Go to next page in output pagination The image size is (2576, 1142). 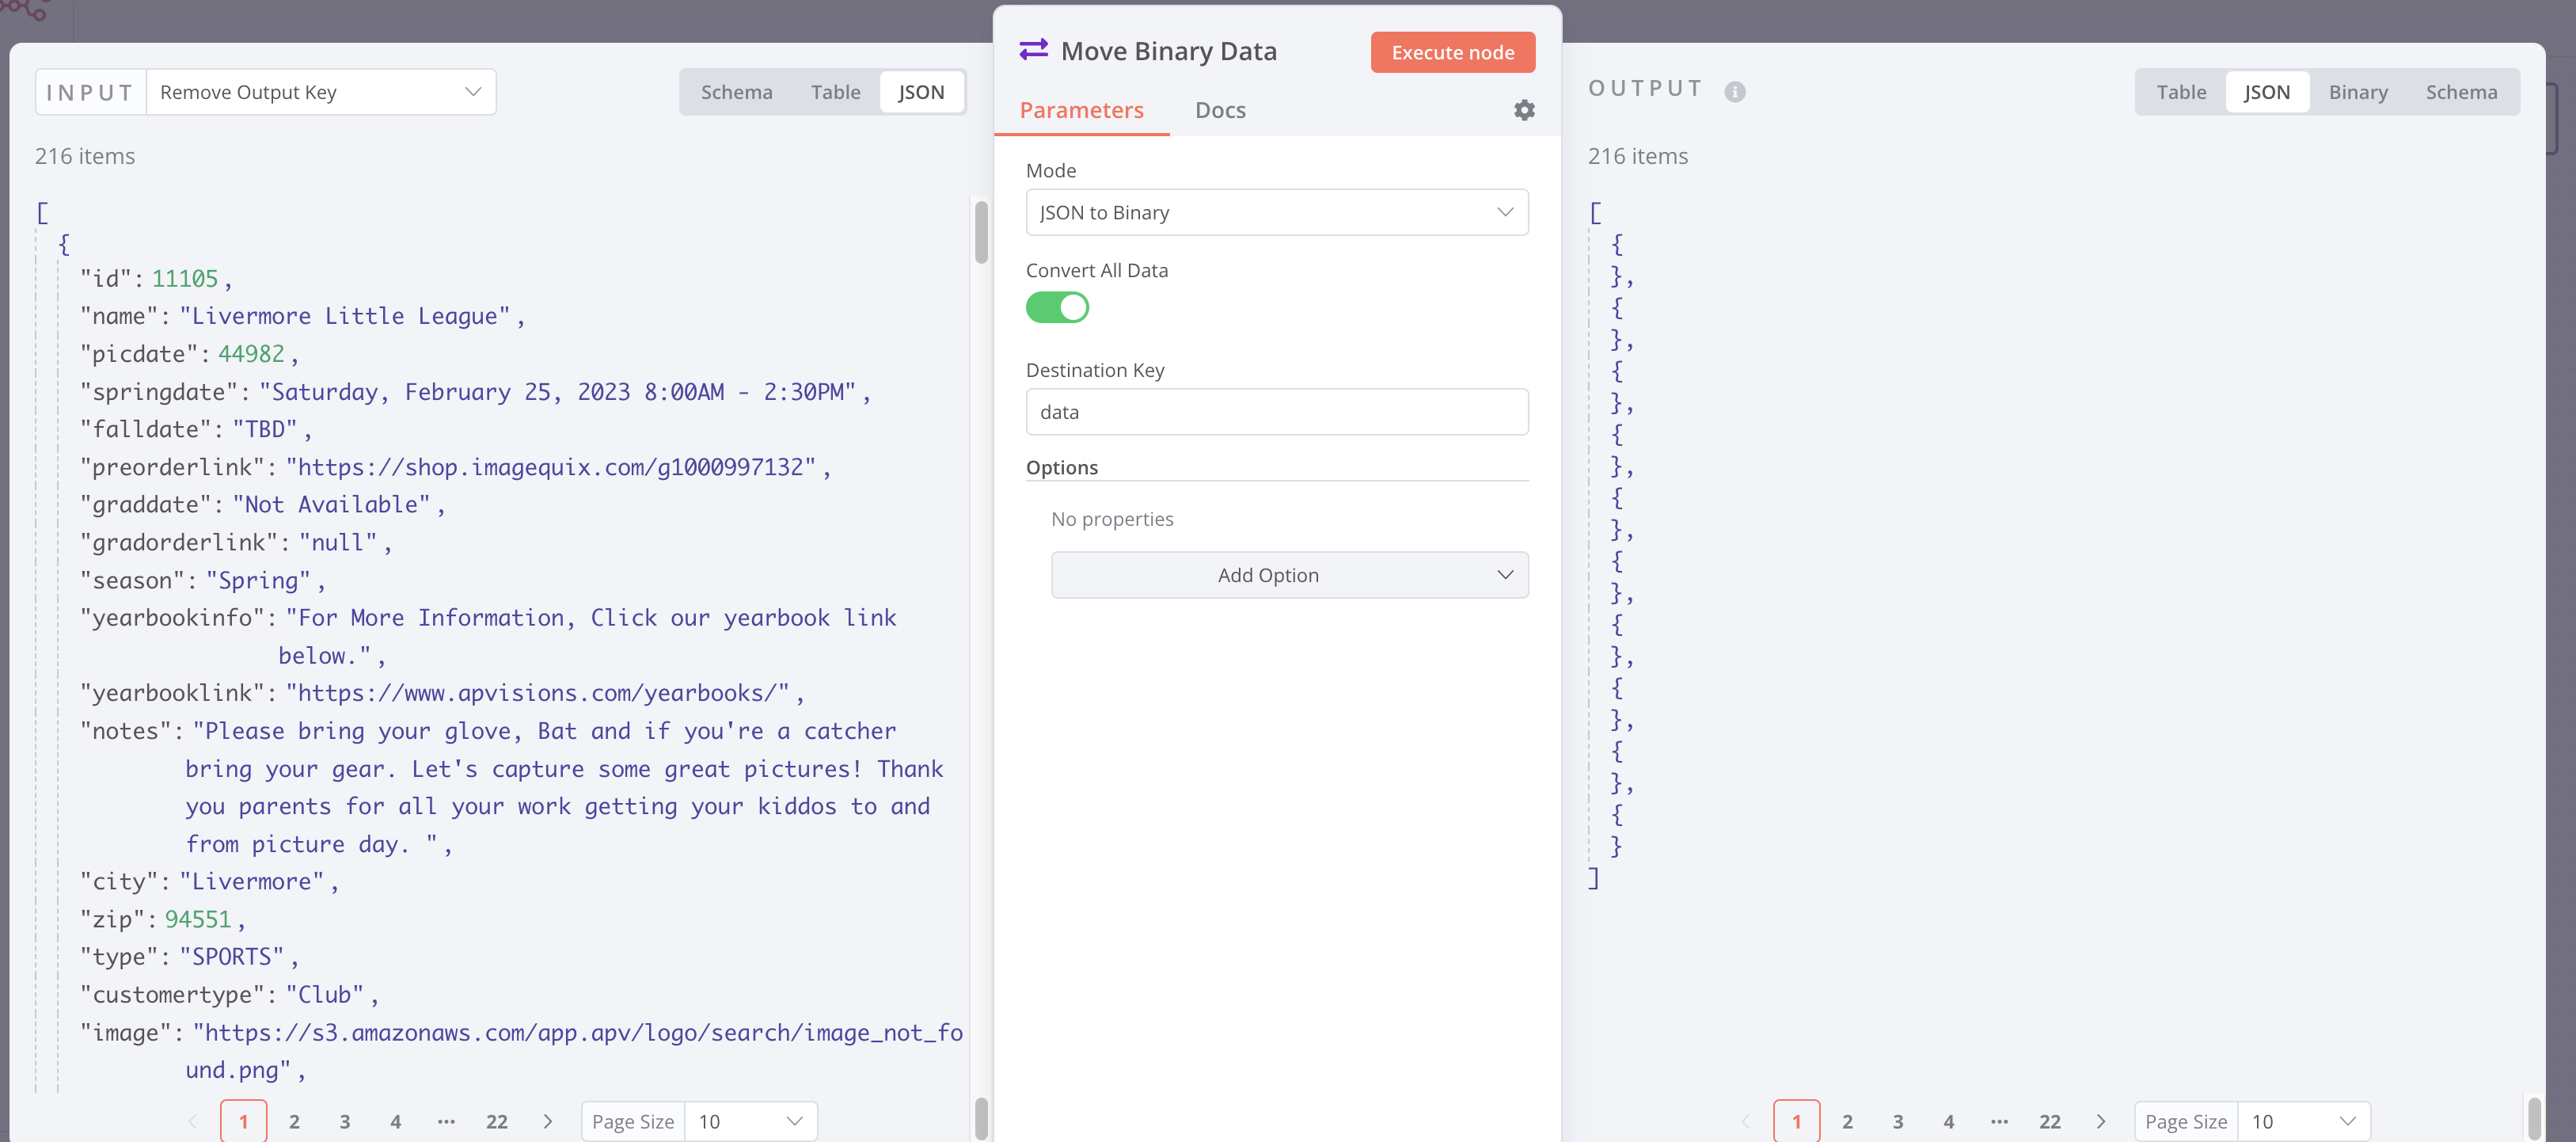pyautogui.click(x=2100, y=1121)
